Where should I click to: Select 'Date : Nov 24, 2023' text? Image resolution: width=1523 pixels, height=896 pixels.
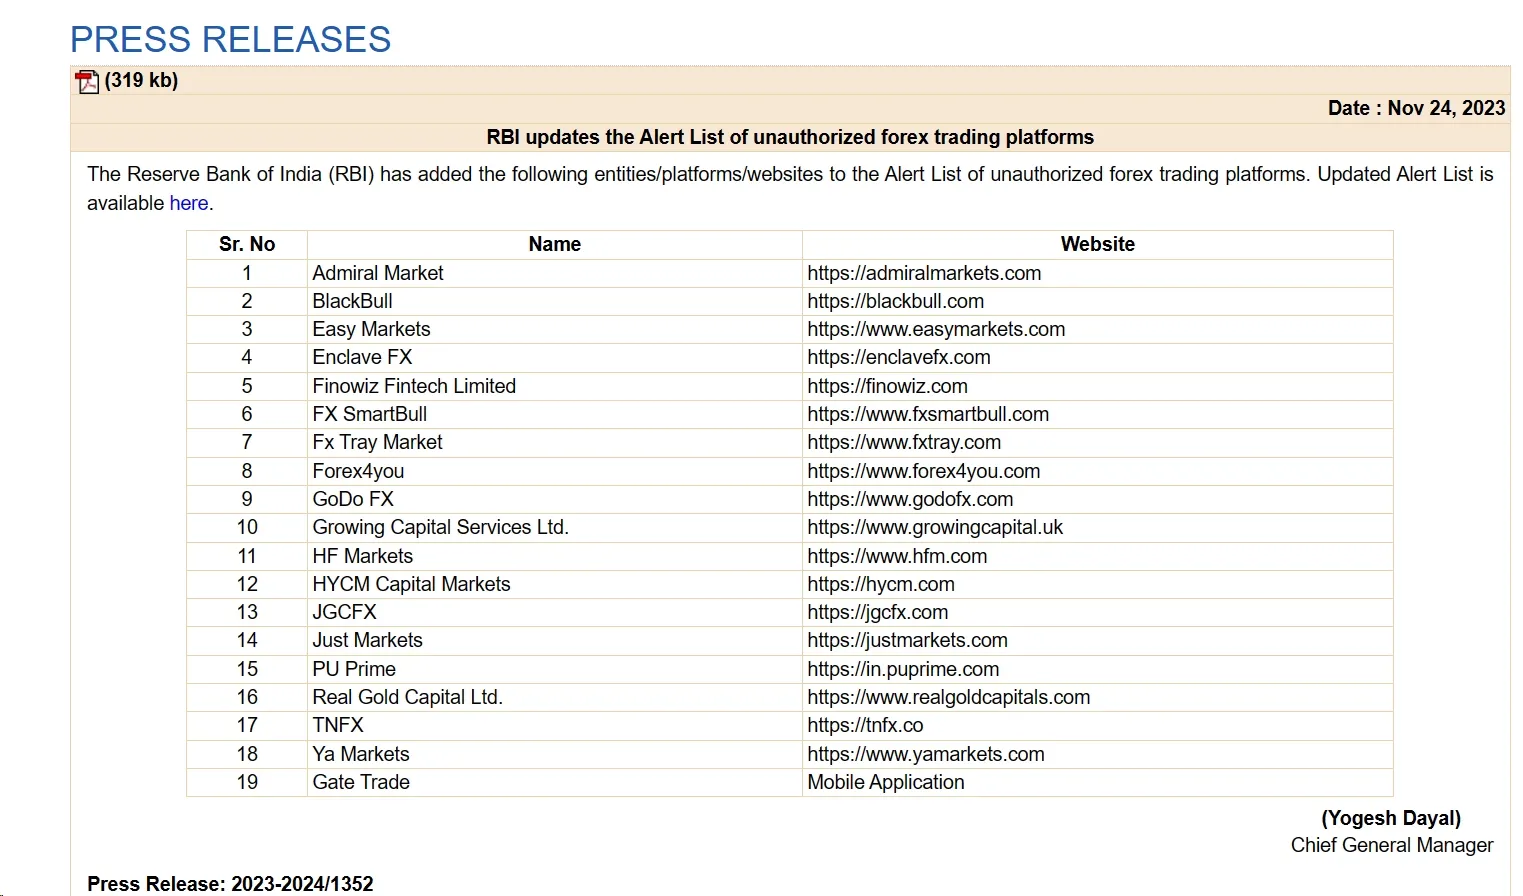(x=1416, y=108)
